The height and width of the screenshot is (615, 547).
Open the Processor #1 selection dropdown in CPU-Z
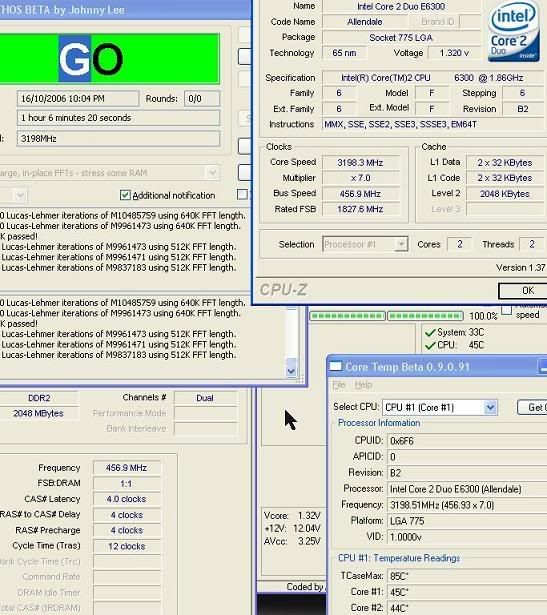[401, 244]
